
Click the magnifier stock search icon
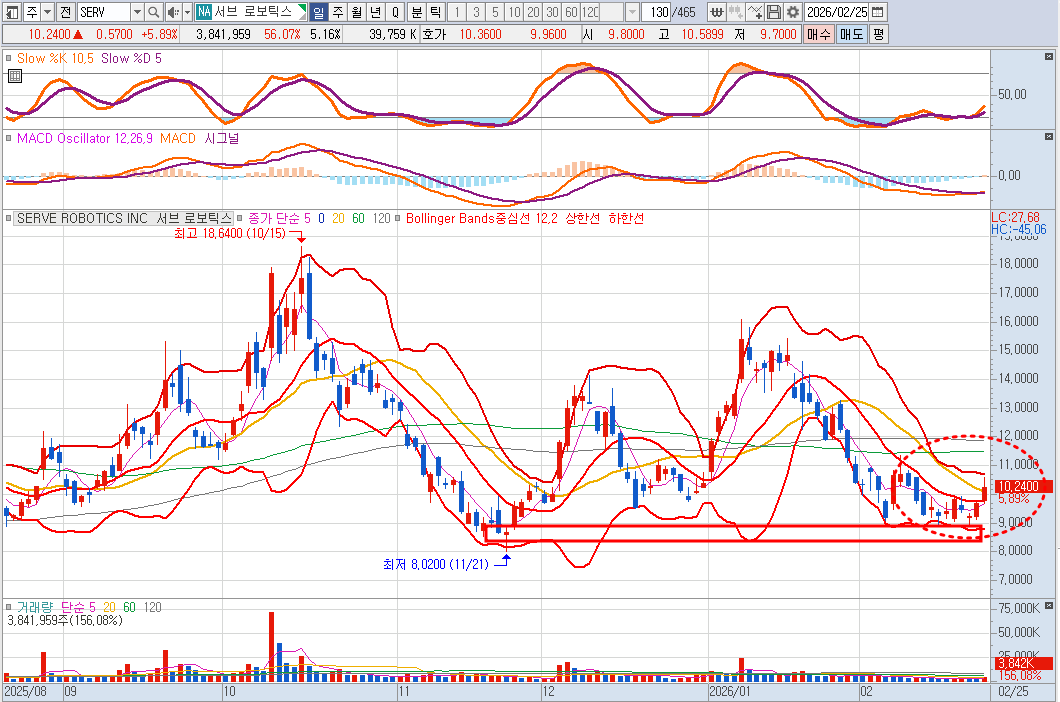pyautogui.click(x=153, y=12)
